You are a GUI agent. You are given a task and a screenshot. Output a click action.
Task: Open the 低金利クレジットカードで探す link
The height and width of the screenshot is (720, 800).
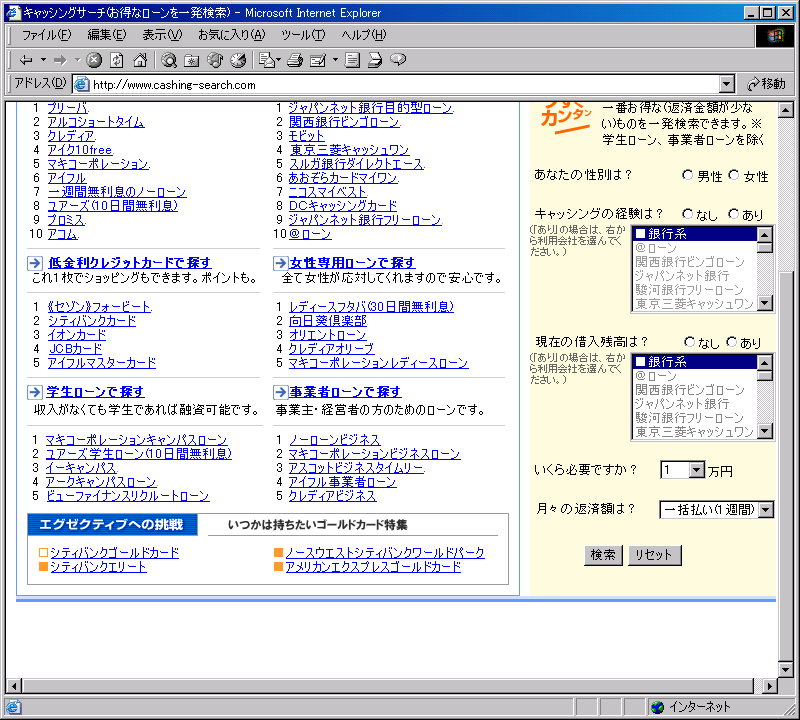130,263
